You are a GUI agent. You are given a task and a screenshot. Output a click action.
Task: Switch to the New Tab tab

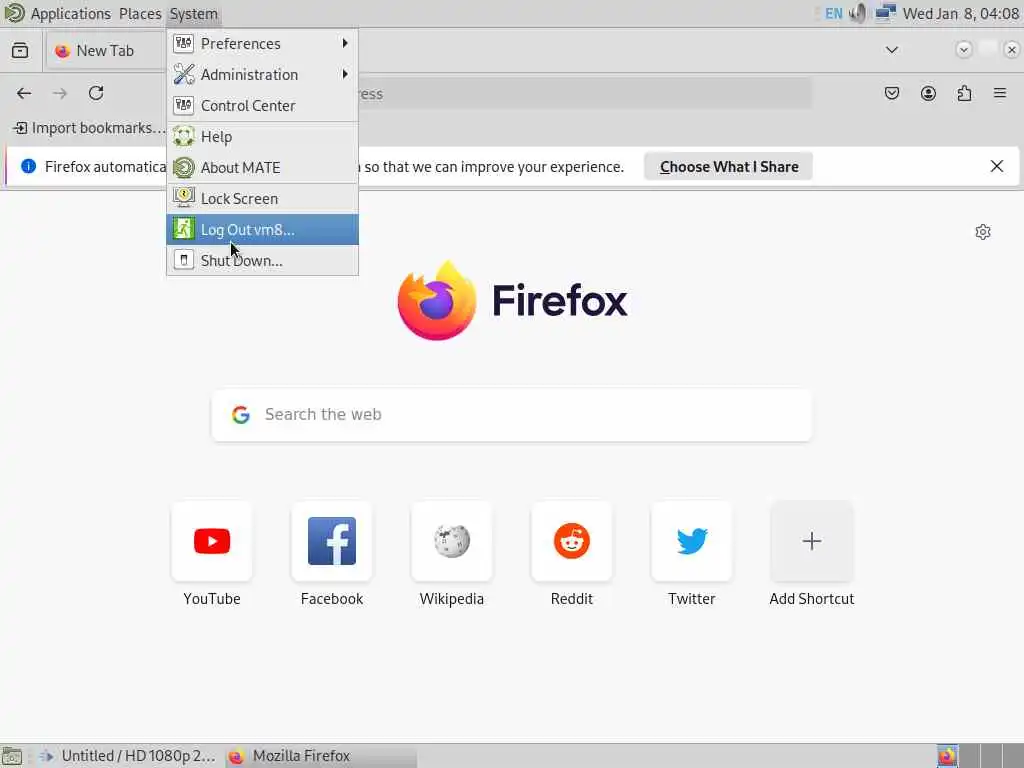104,51
